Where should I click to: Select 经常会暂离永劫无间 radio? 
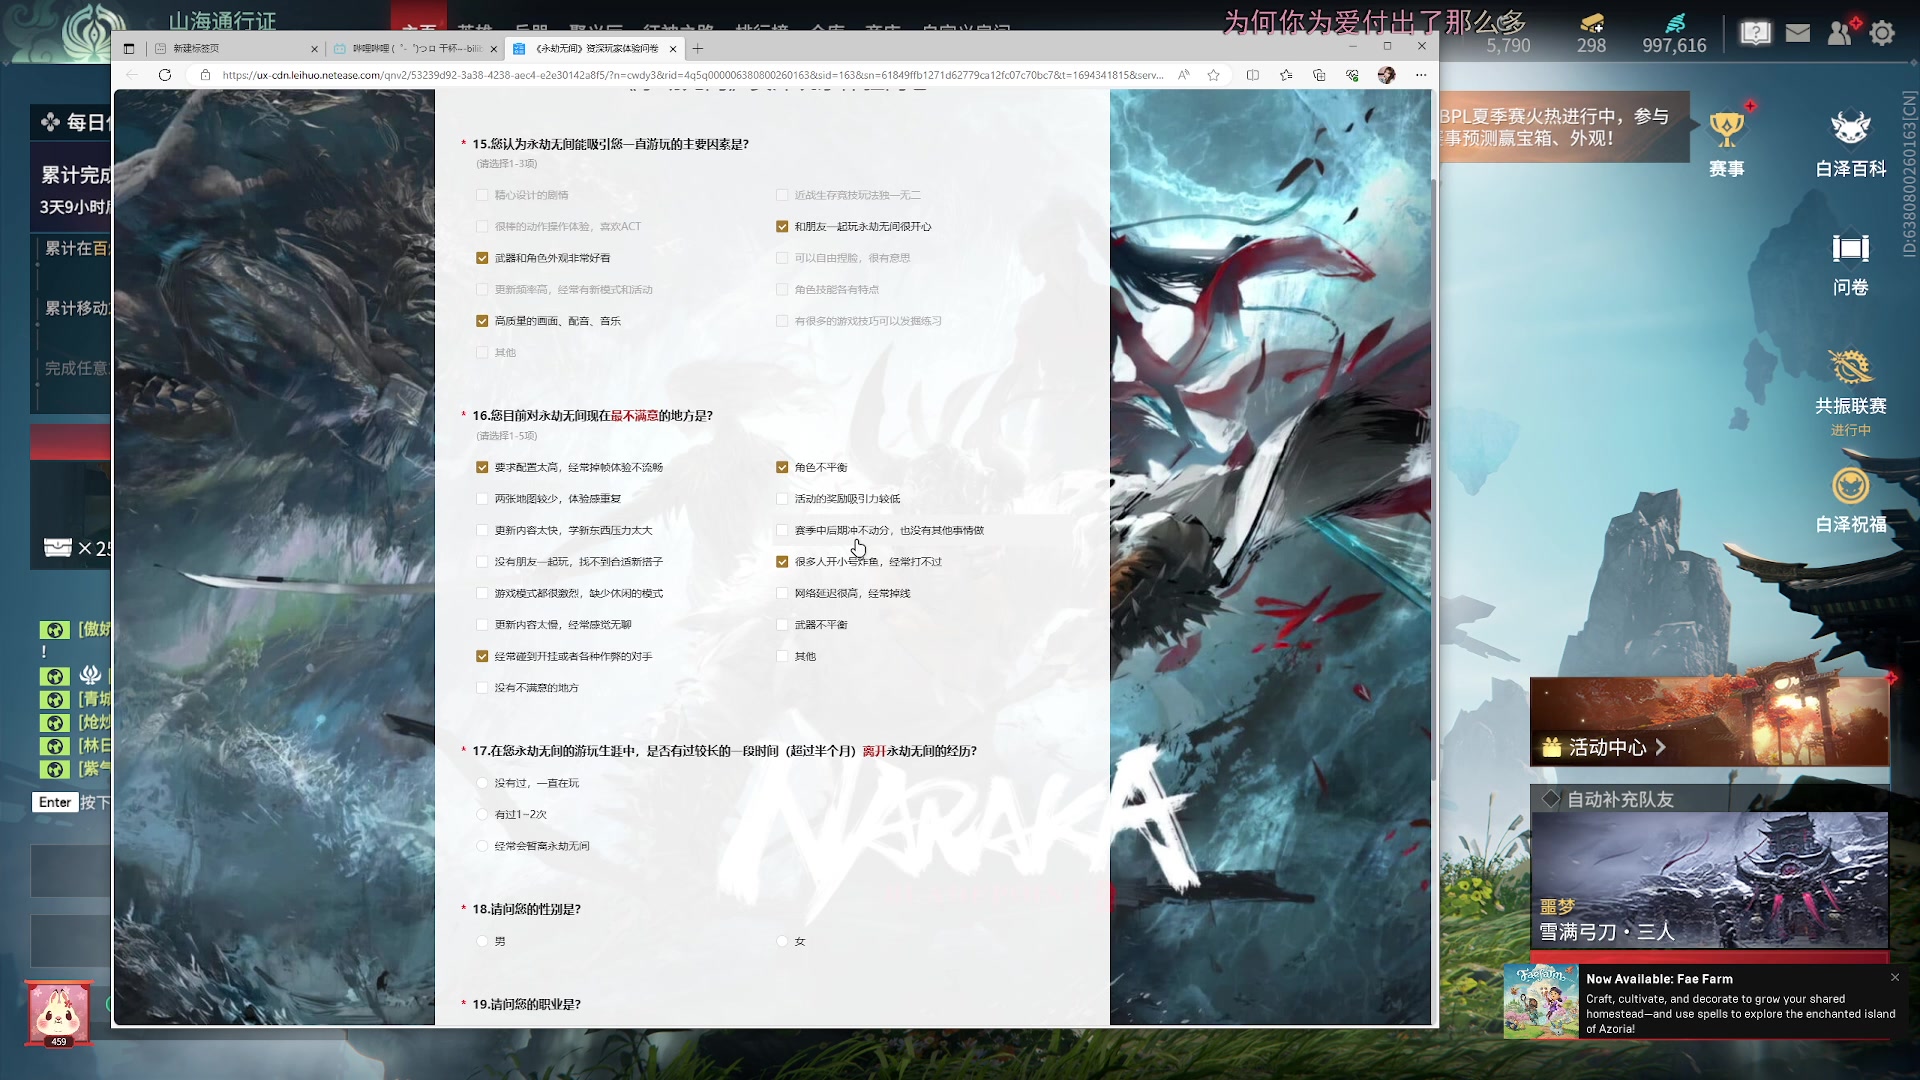482,846
